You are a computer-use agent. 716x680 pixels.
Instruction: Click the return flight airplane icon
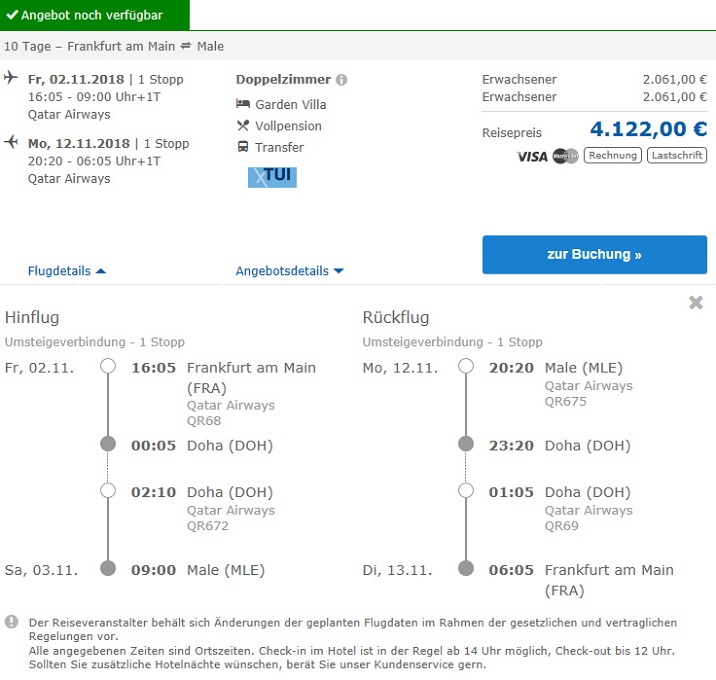pyautogui.click(x=11, y=143)
